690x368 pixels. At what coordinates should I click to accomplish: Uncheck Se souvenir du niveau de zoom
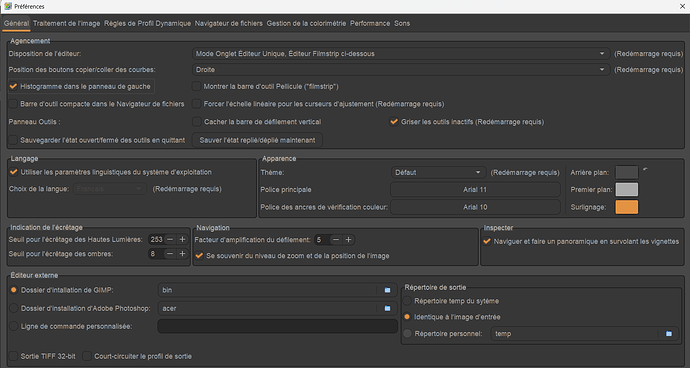point(199,256)
